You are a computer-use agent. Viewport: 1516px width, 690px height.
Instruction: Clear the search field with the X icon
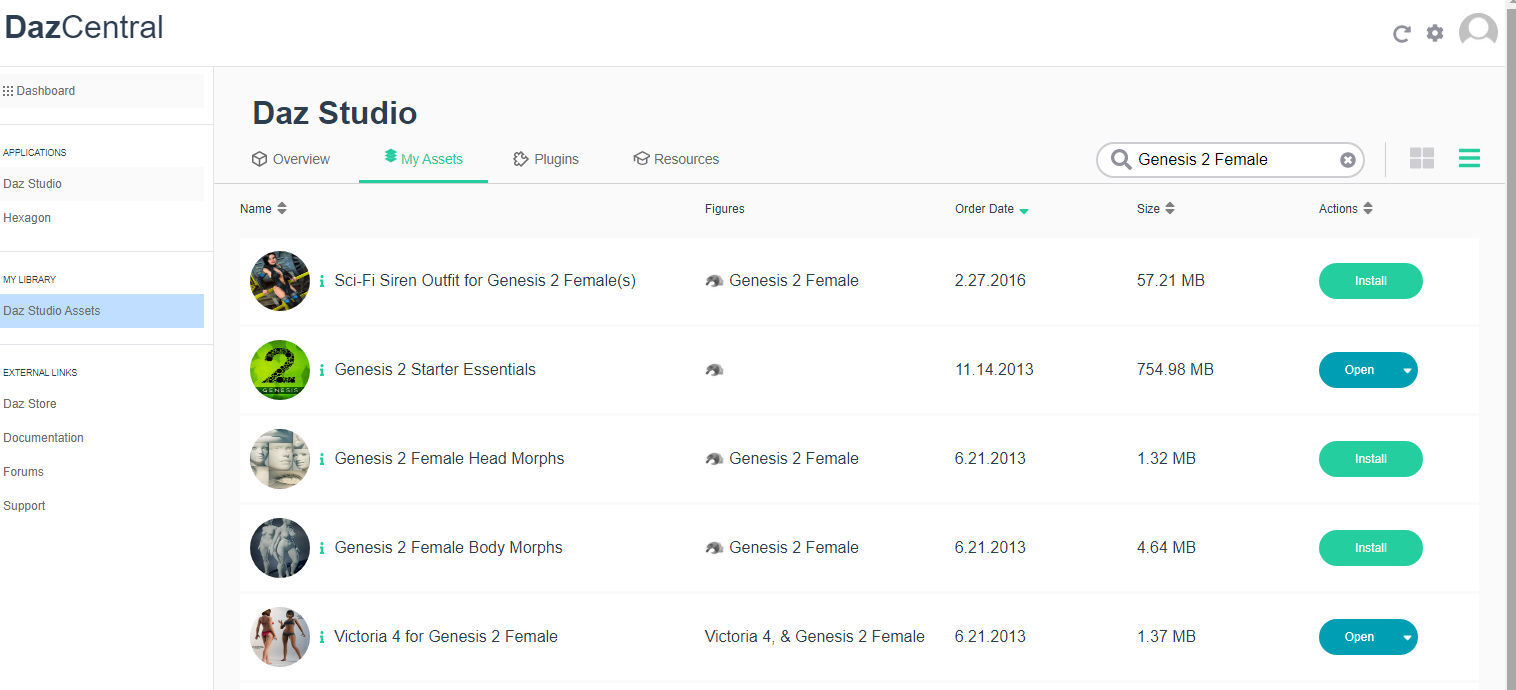pyautogui.click(x=1348, y=160)
